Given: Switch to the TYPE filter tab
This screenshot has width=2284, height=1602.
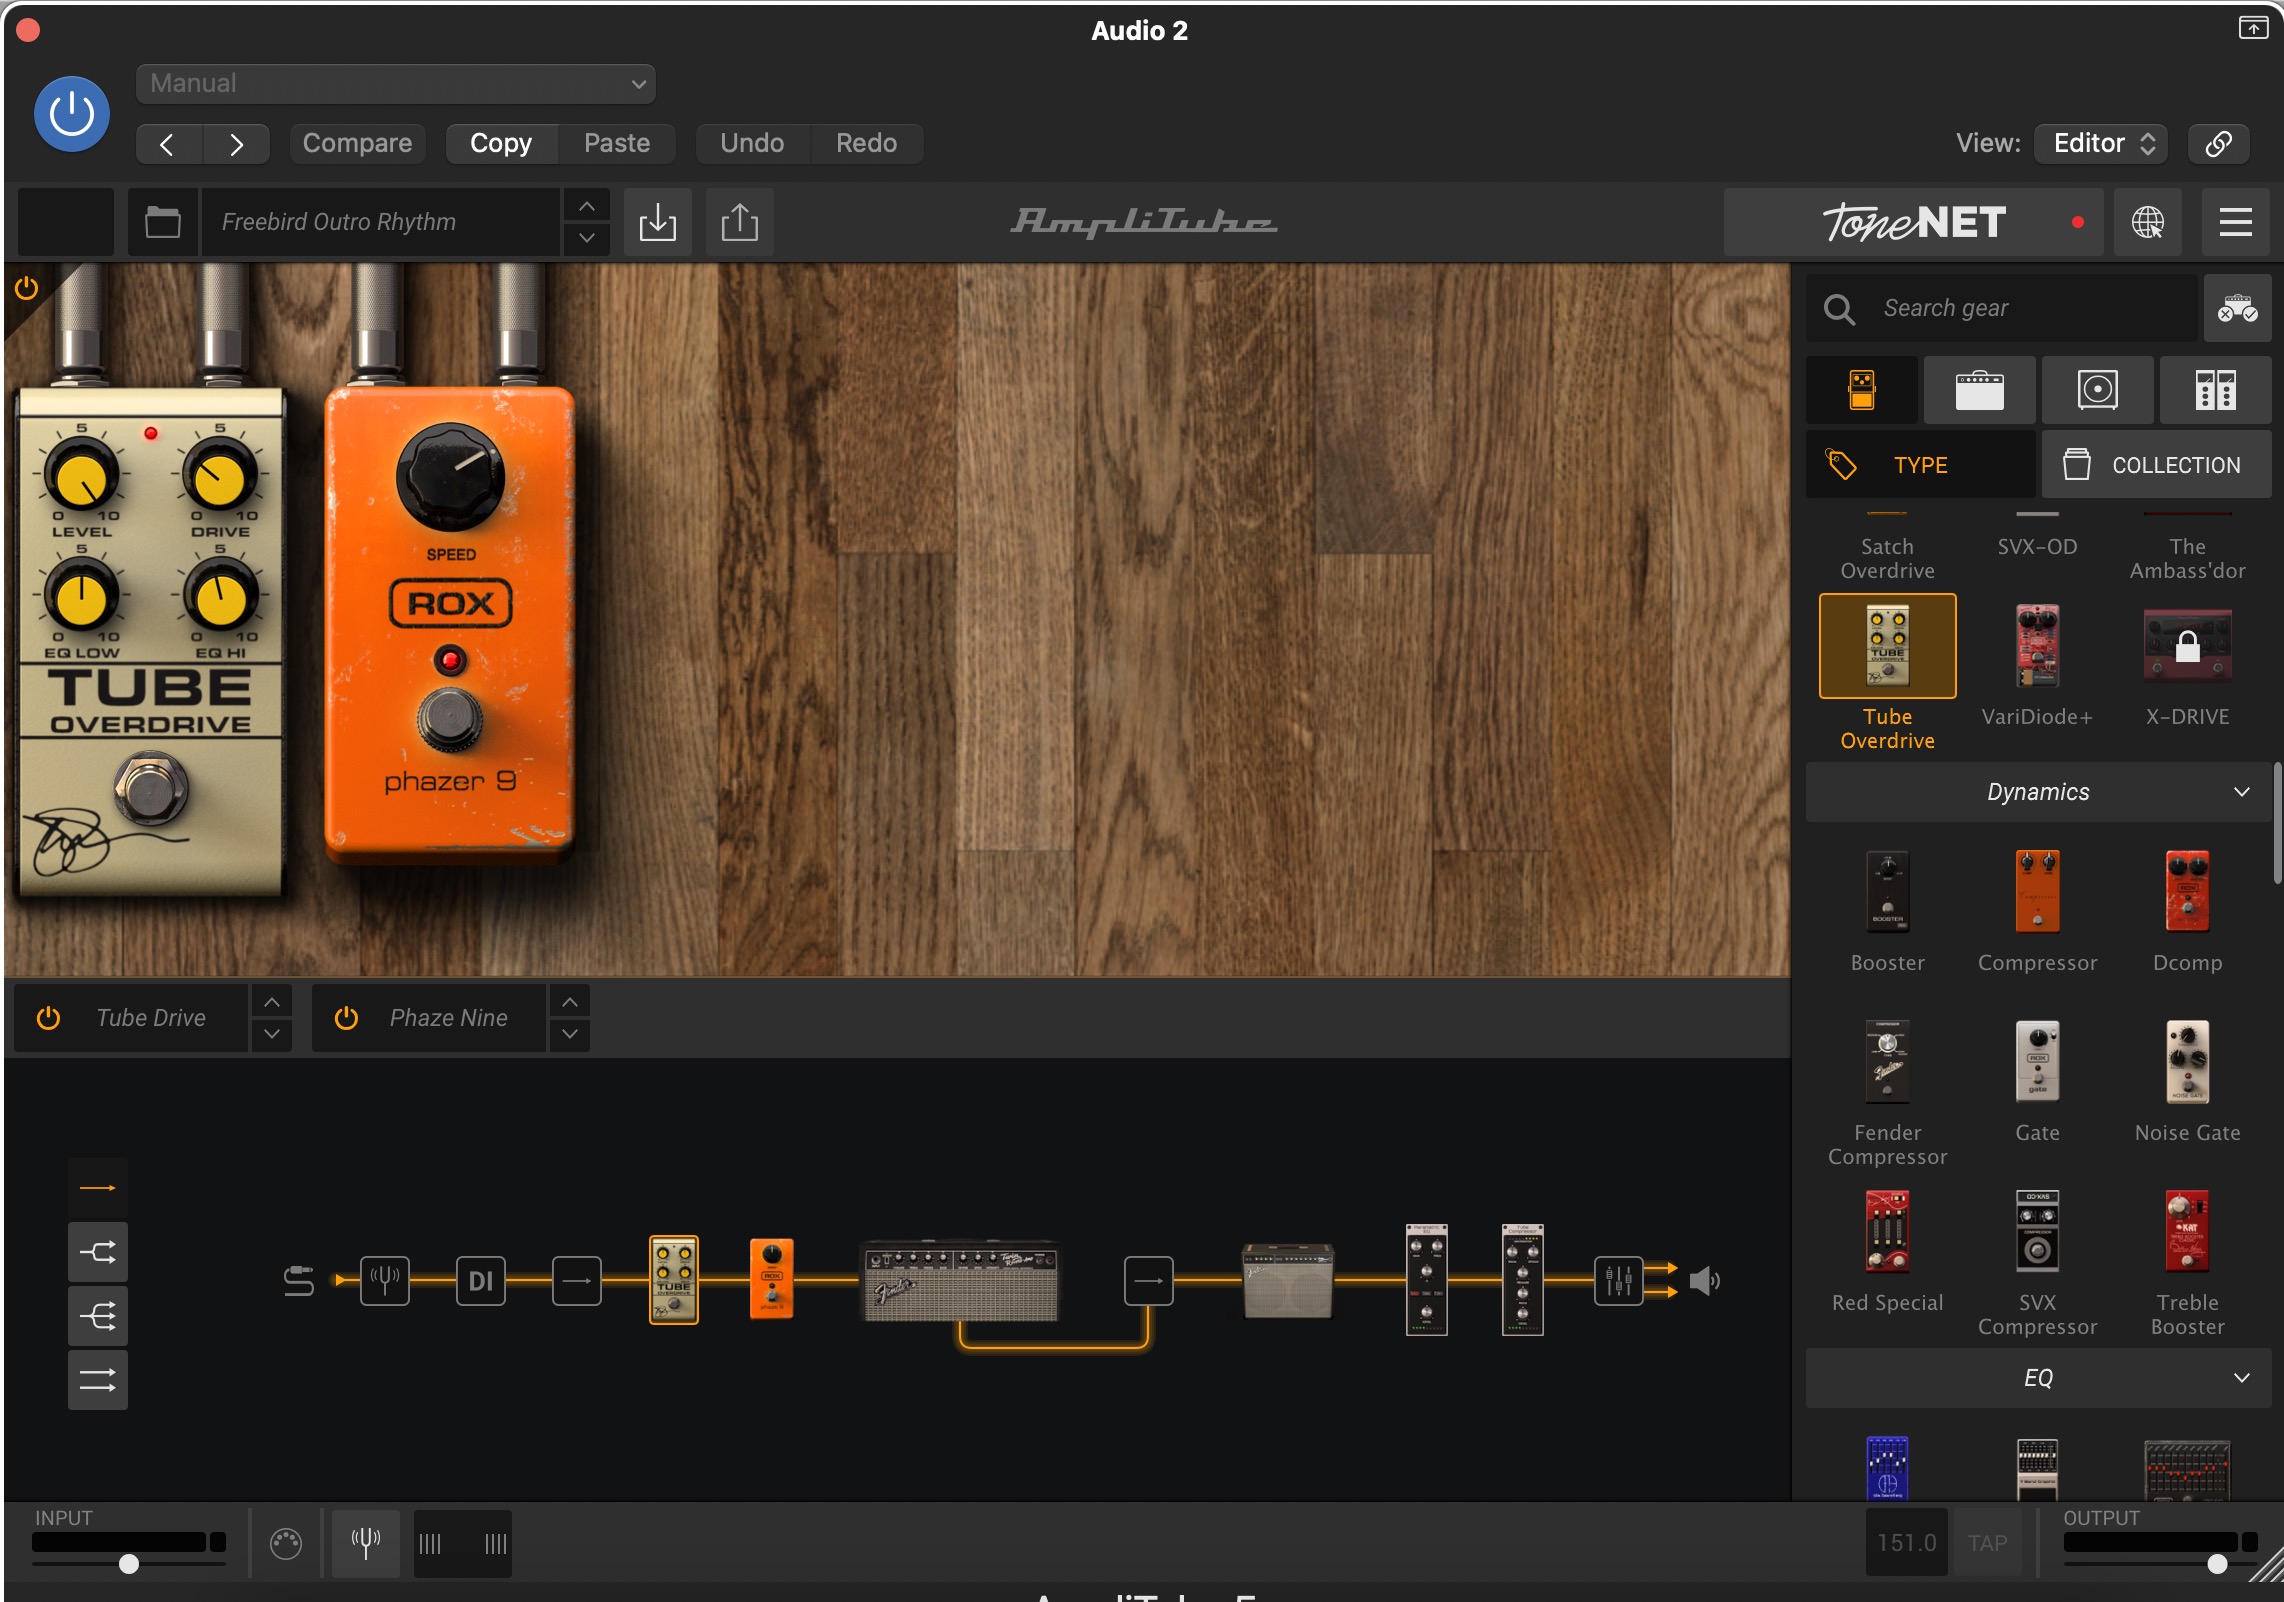Looking at the screenshot, I should [1920, 465].
